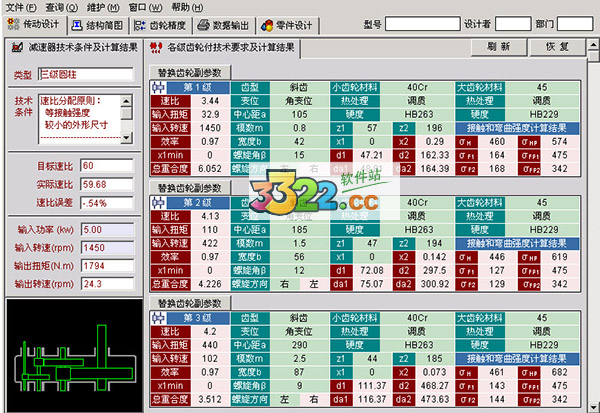Select the 第3级 stage header

[198, 318]
